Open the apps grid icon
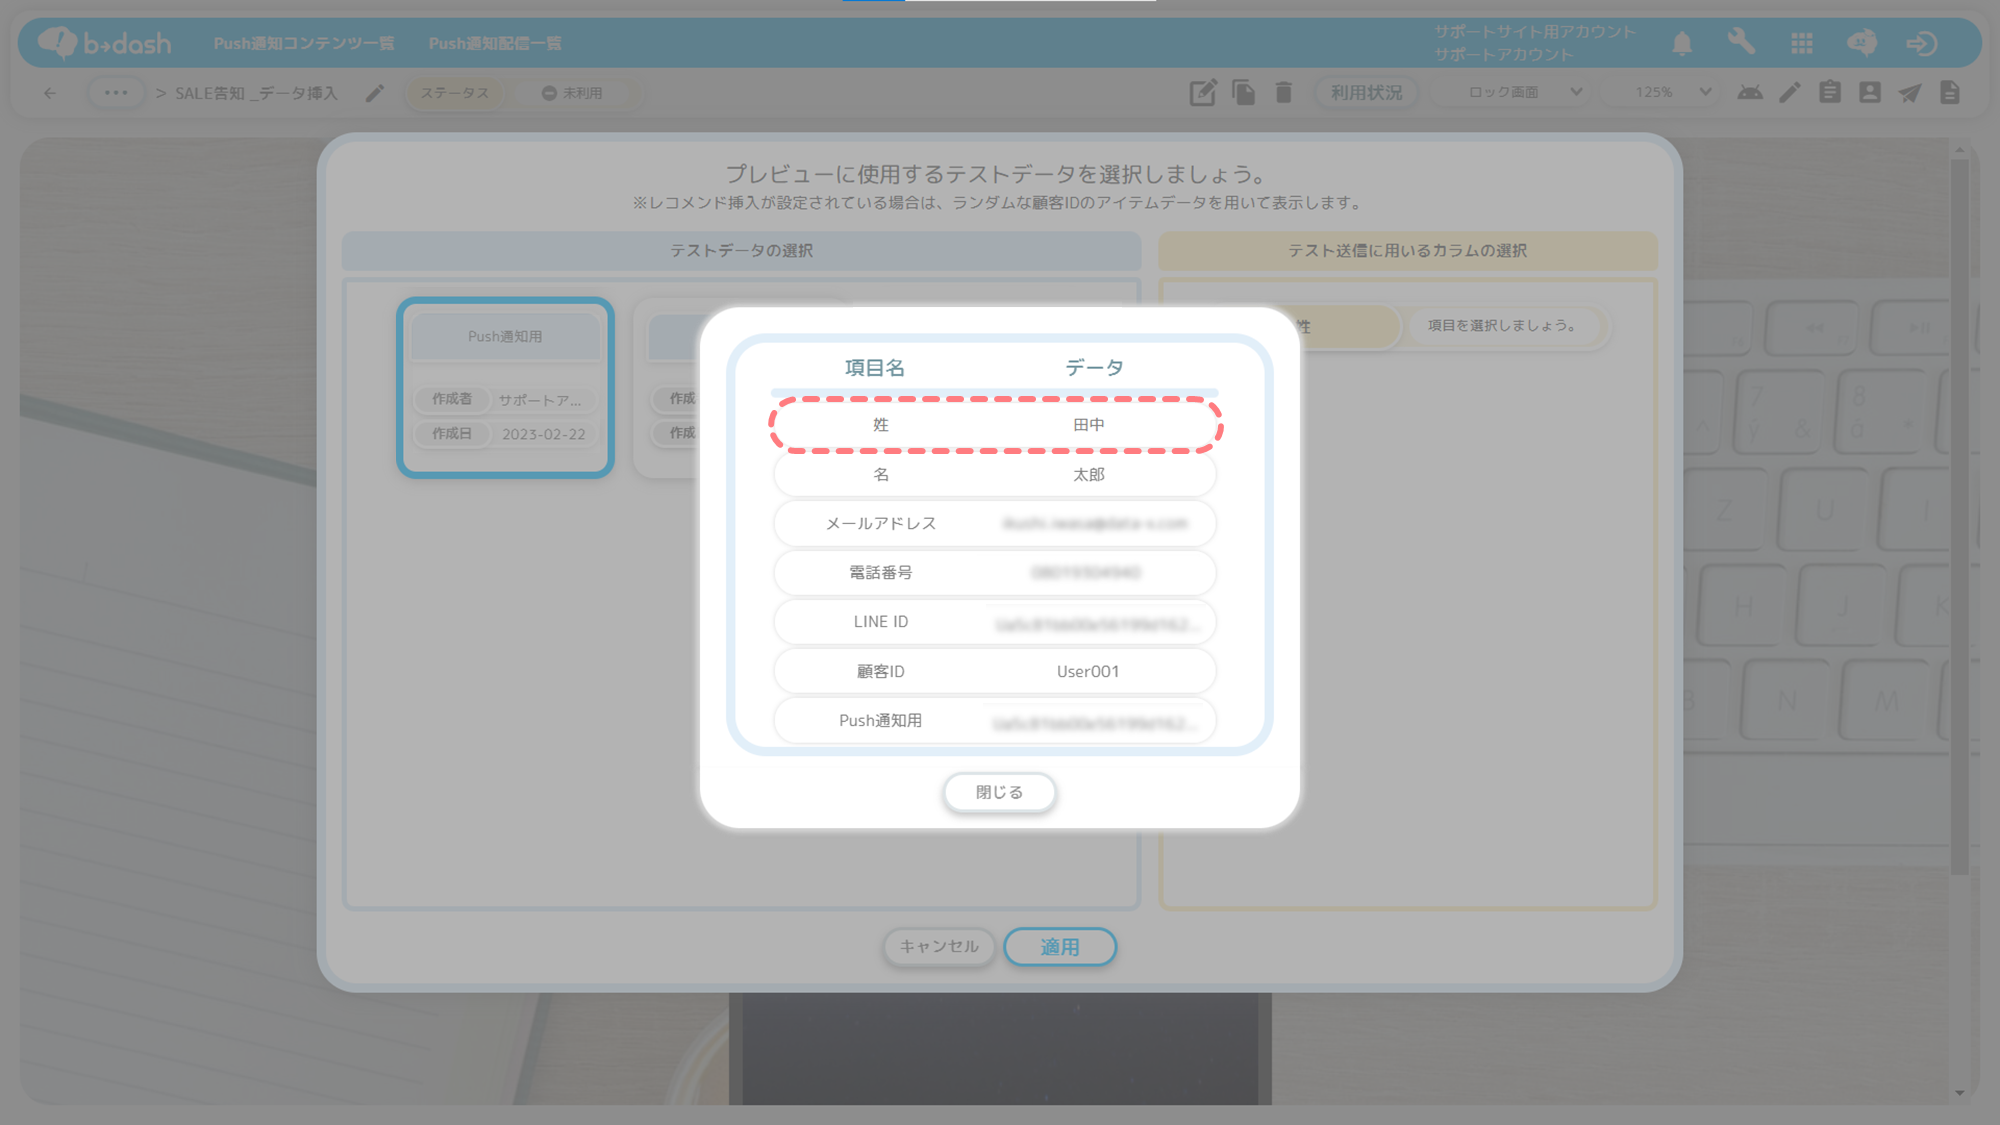Screen dimensions: 2000x1125 (1802, 43)
